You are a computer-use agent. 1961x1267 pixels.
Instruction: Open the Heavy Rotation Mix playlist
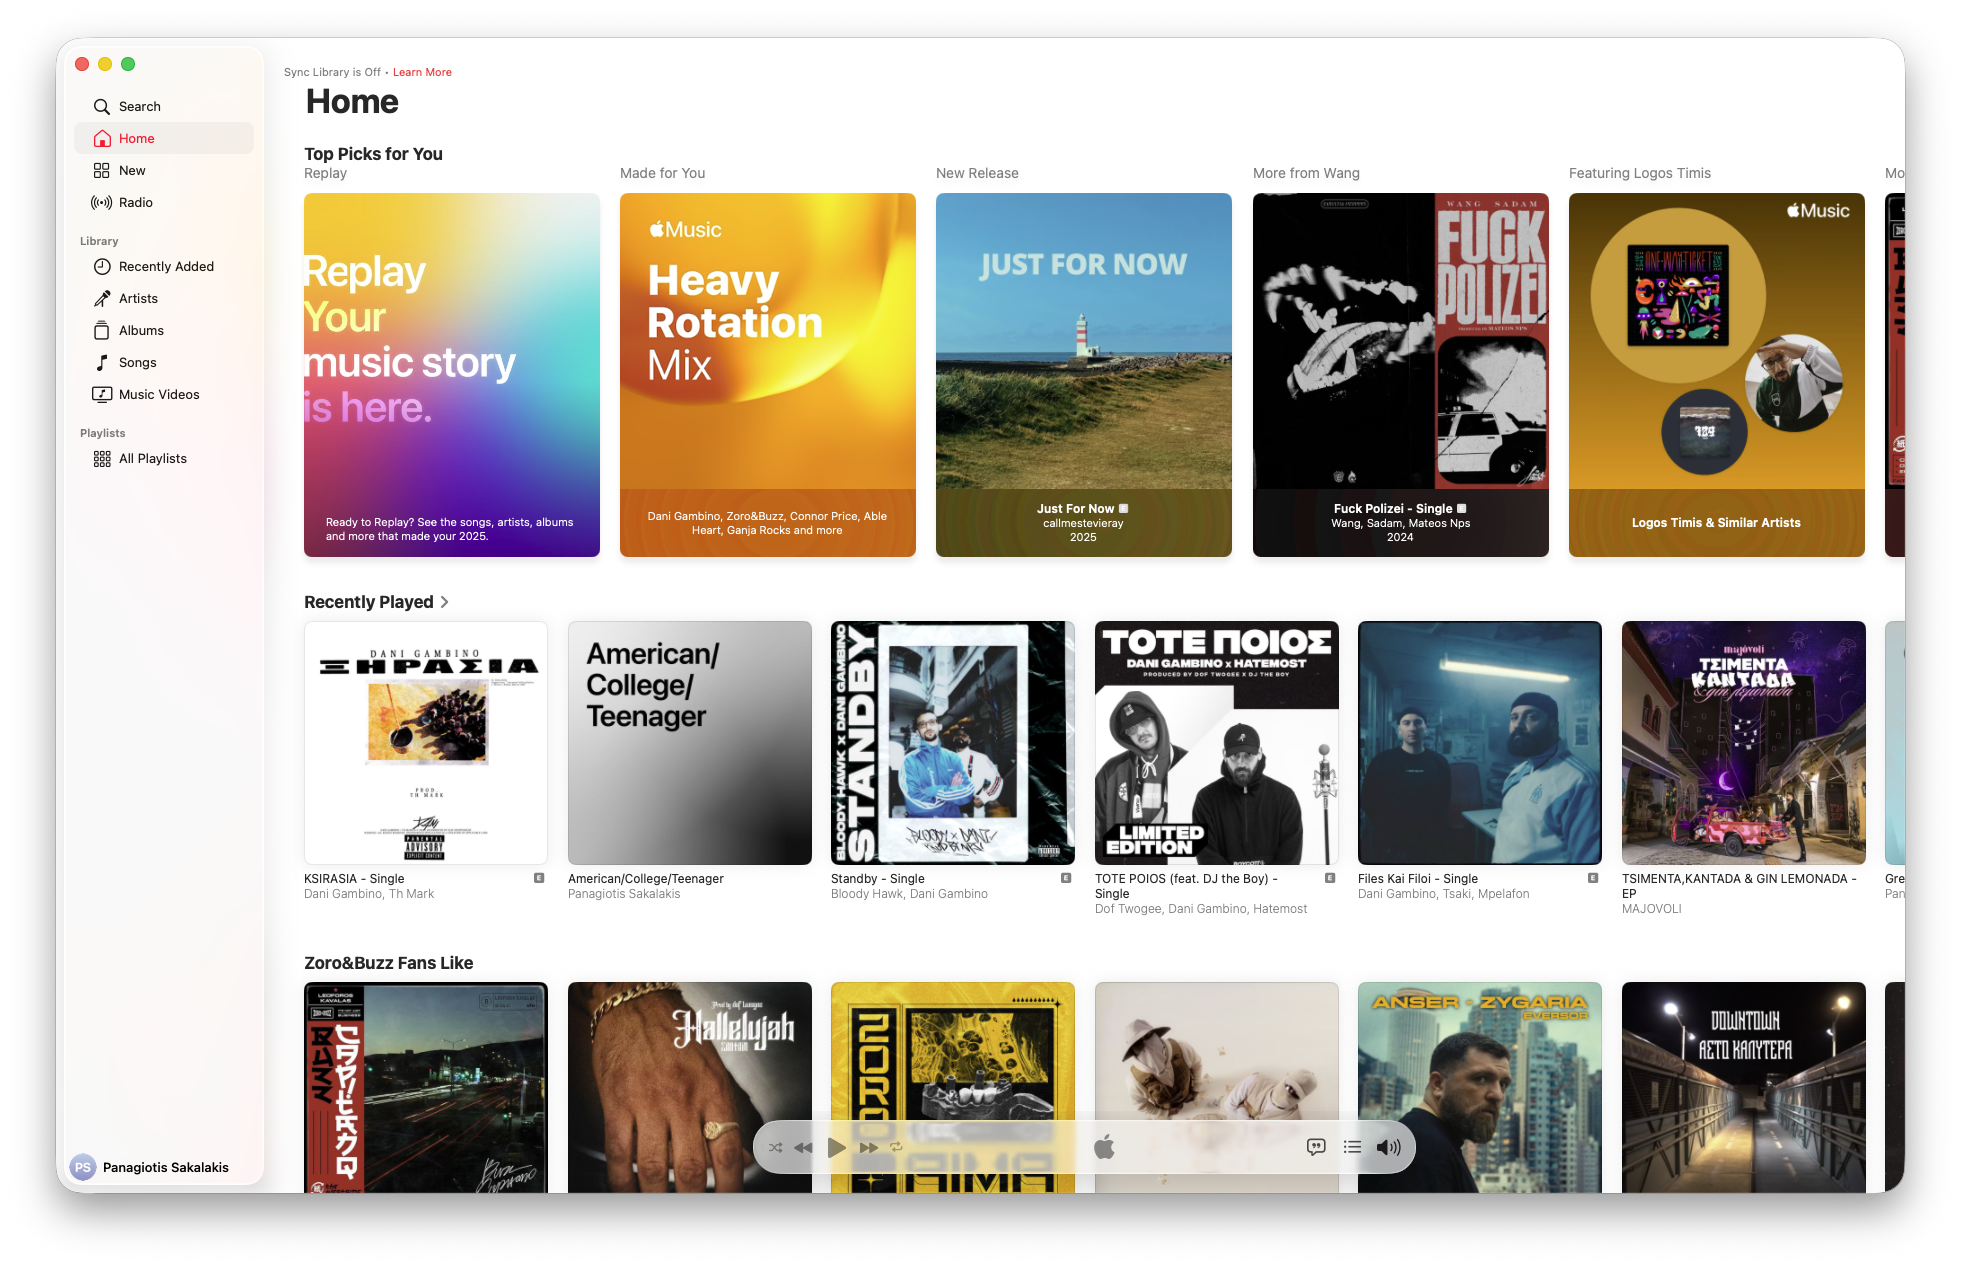click(767, 375)
